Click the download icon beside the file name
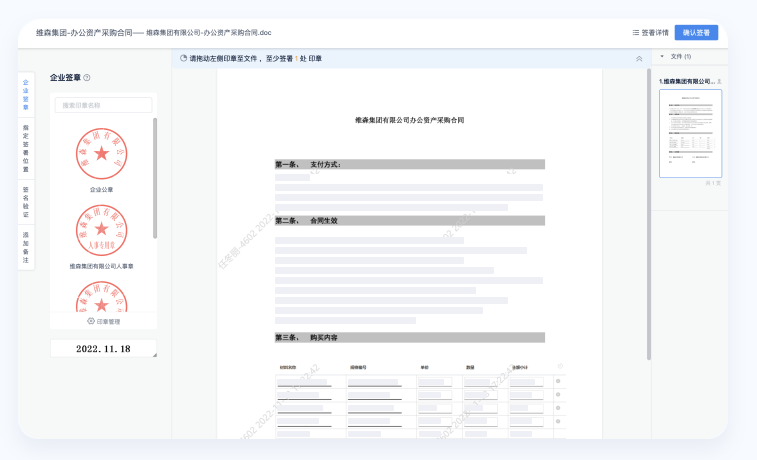The image size is (757, 460). coord(720,81)
